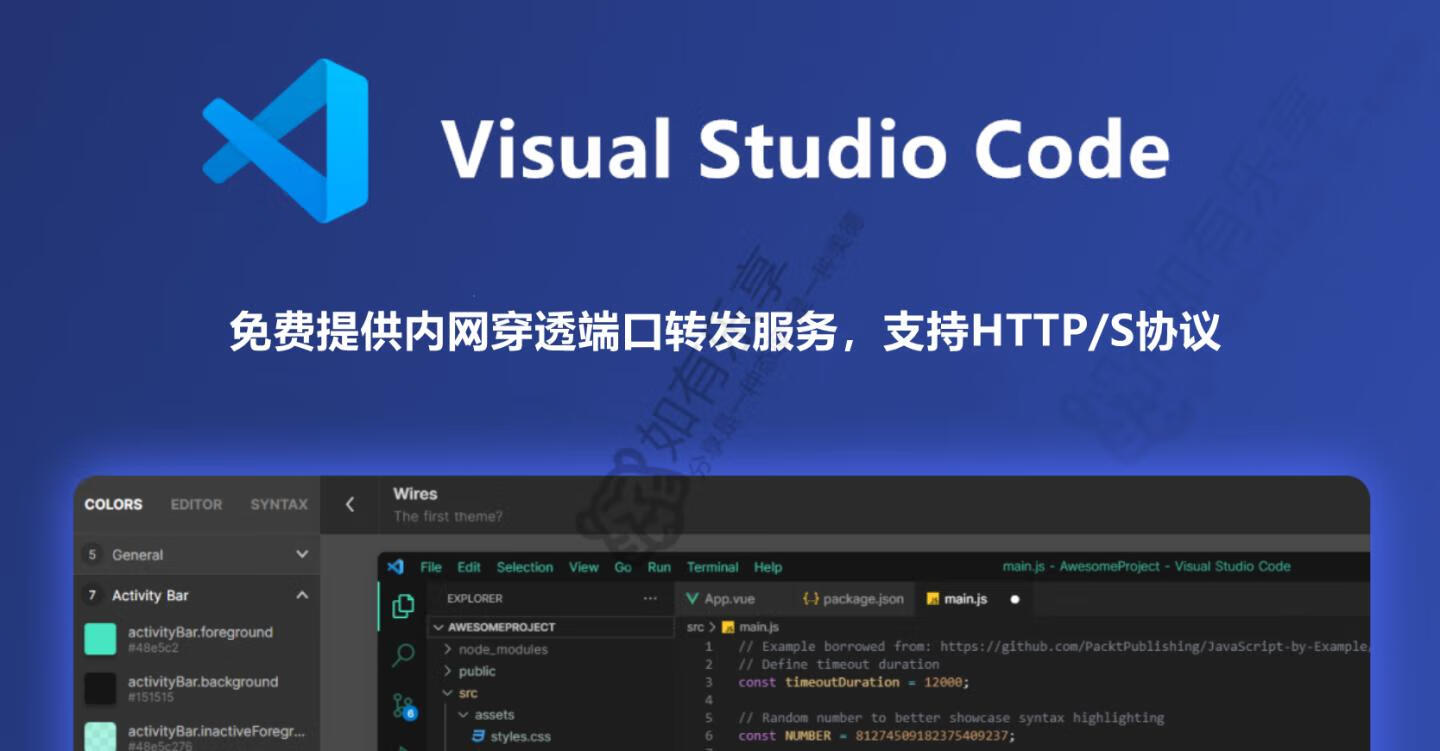Click the #151515 hex value

coord(151,697)
